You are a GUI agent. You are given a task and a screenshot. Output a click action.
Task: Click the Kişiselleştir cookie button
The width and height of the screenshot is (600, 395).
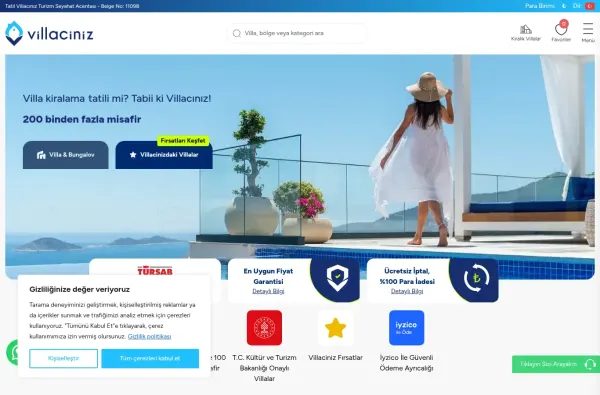64,359
